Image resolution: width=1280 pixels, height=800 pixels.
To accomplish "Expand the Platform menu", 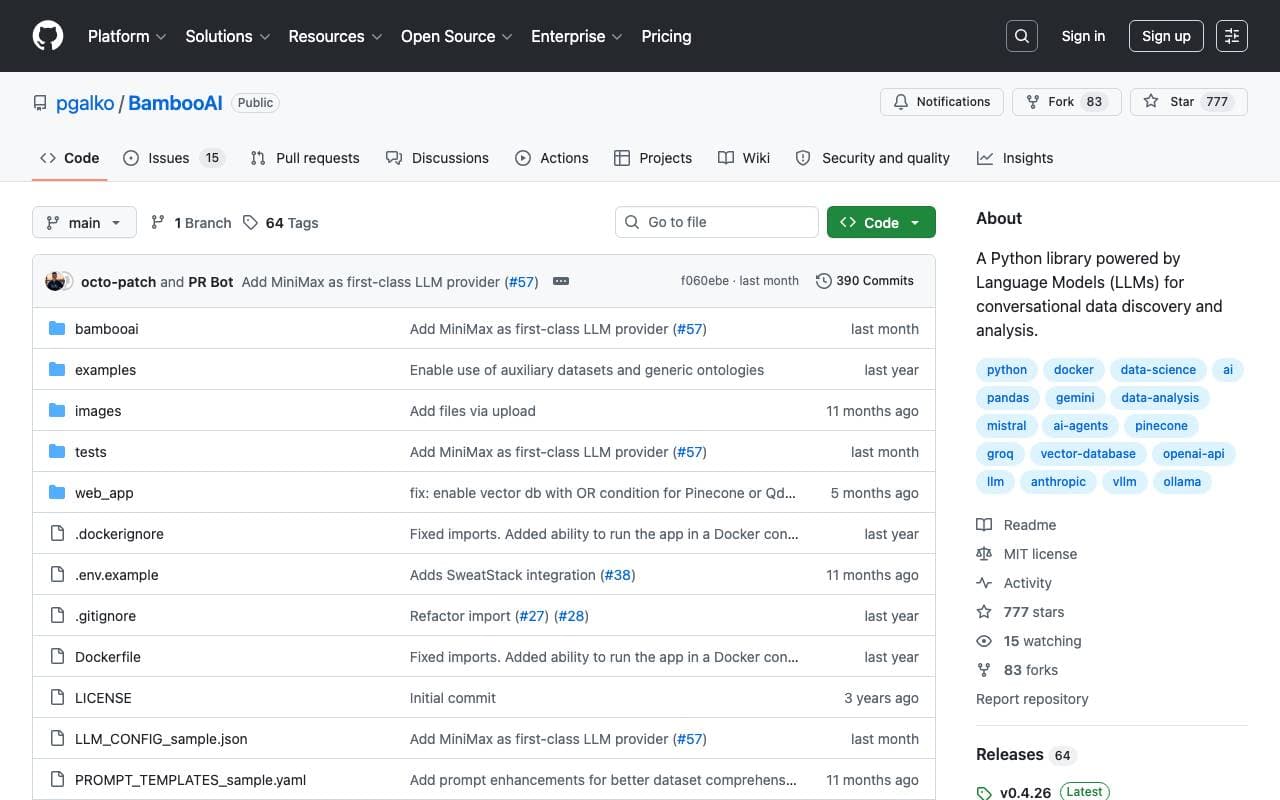I will 126,36.
